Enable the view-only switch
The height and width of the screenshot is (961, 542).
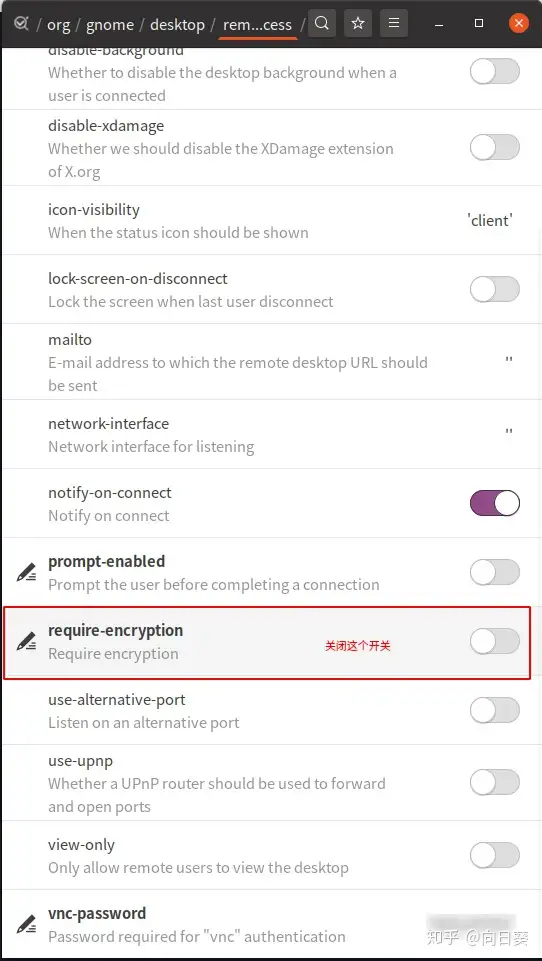(x=495, y=855)
